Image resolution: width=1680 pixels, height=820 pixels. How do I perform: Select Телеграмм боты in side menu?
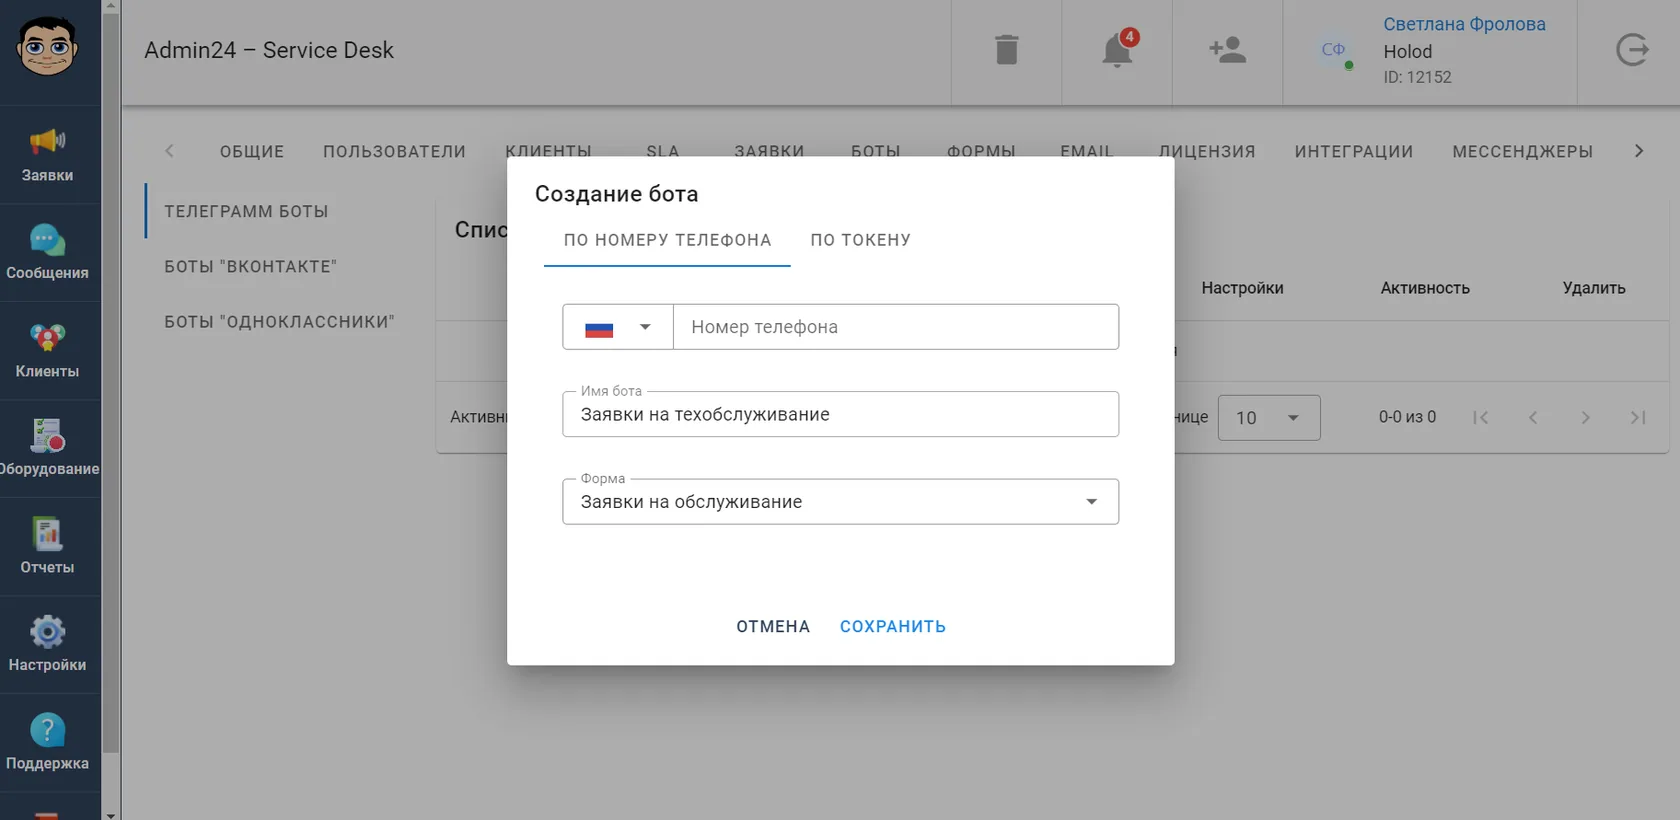pos(247,211)
